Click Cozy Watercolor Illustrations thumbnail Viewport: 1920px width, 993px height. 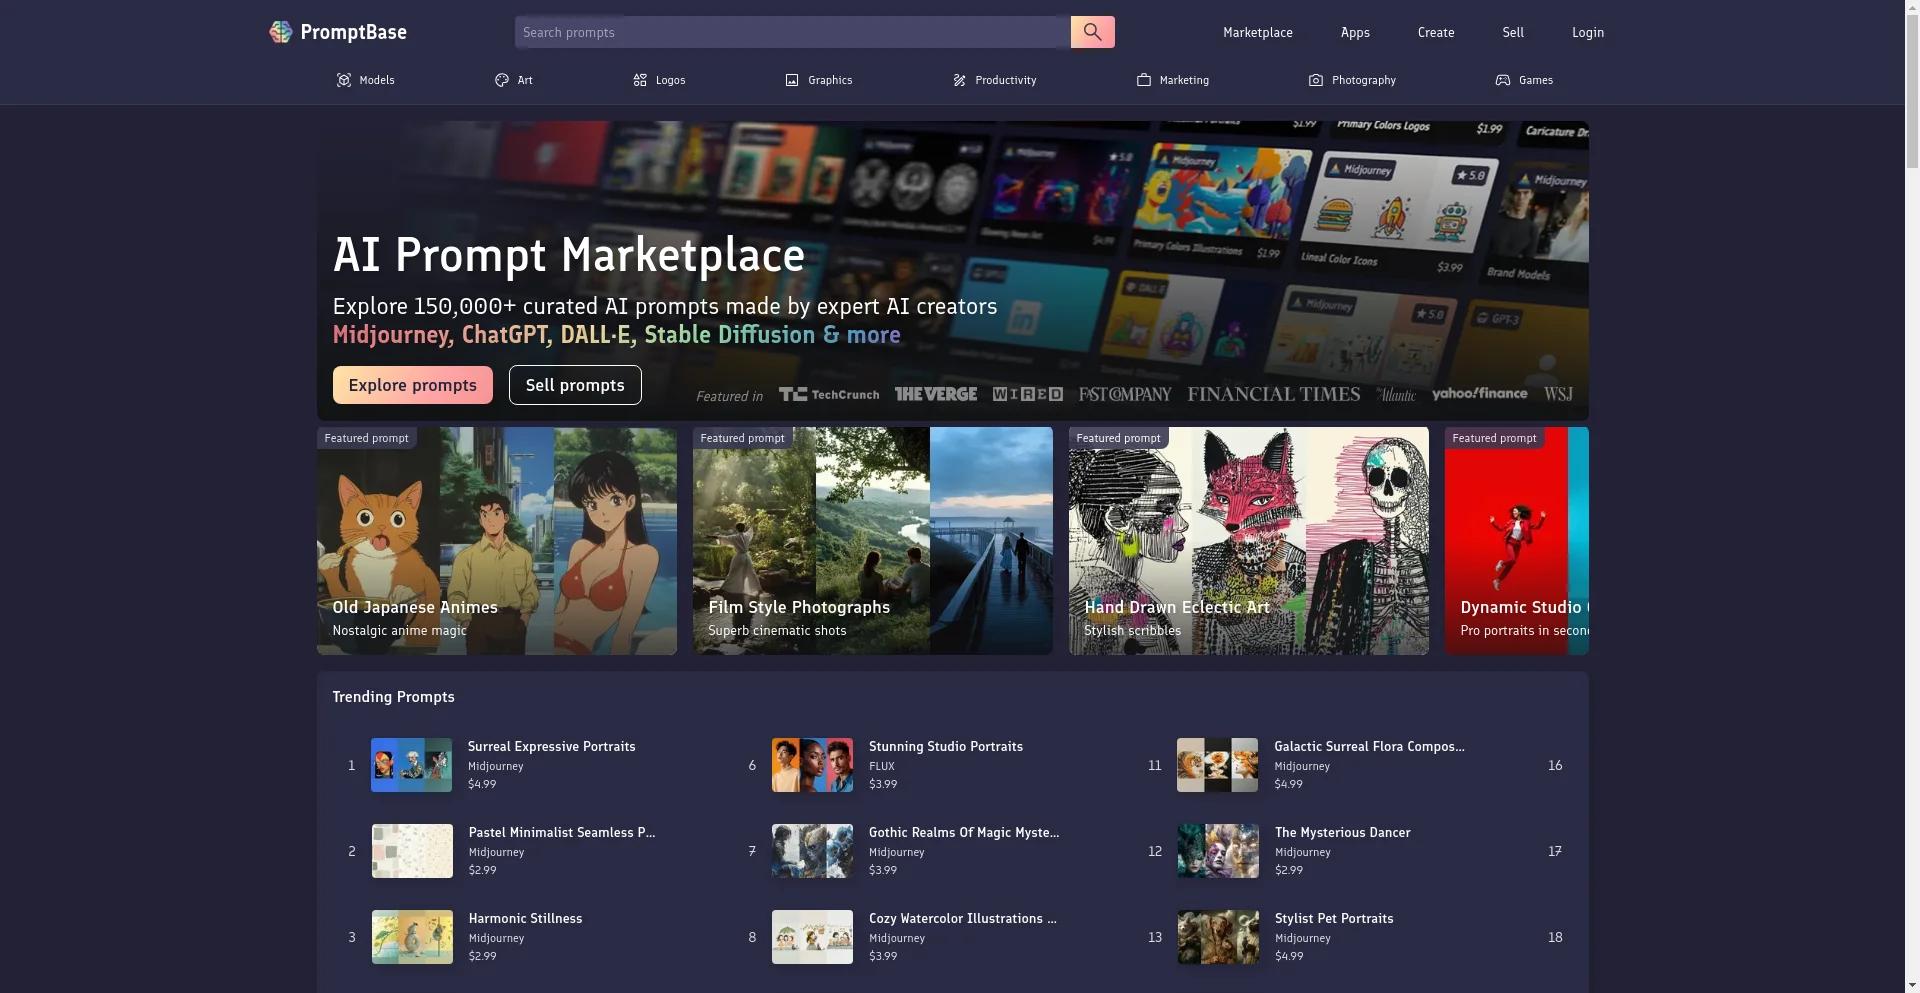812,937
